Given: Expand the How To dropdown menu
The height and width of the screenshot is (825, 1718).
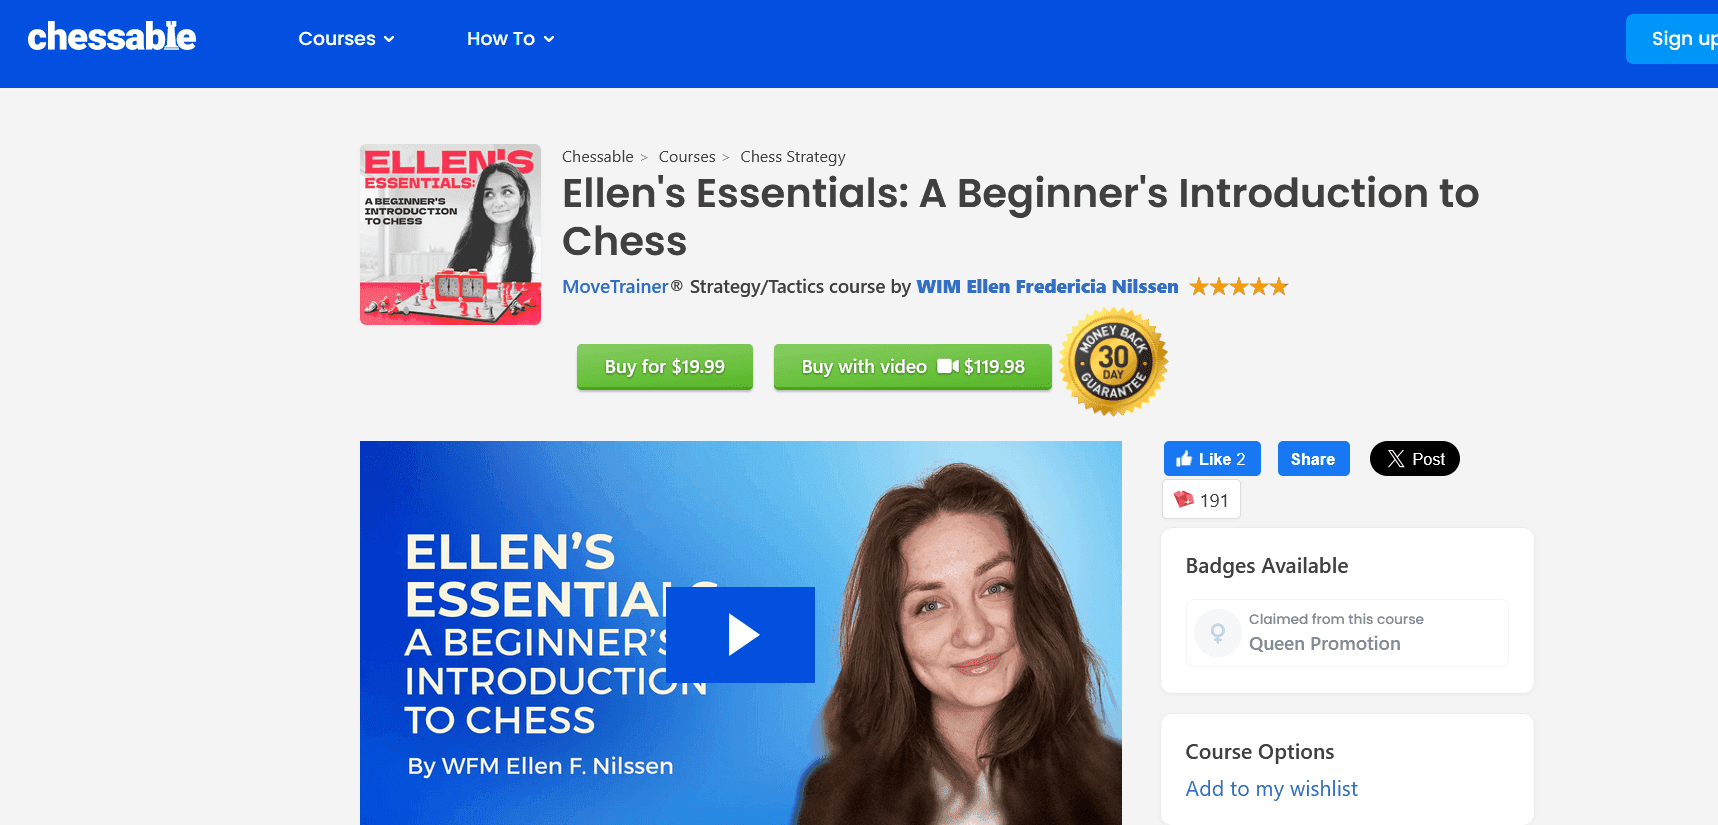Looking at the screenshot, I should point(510,39).
